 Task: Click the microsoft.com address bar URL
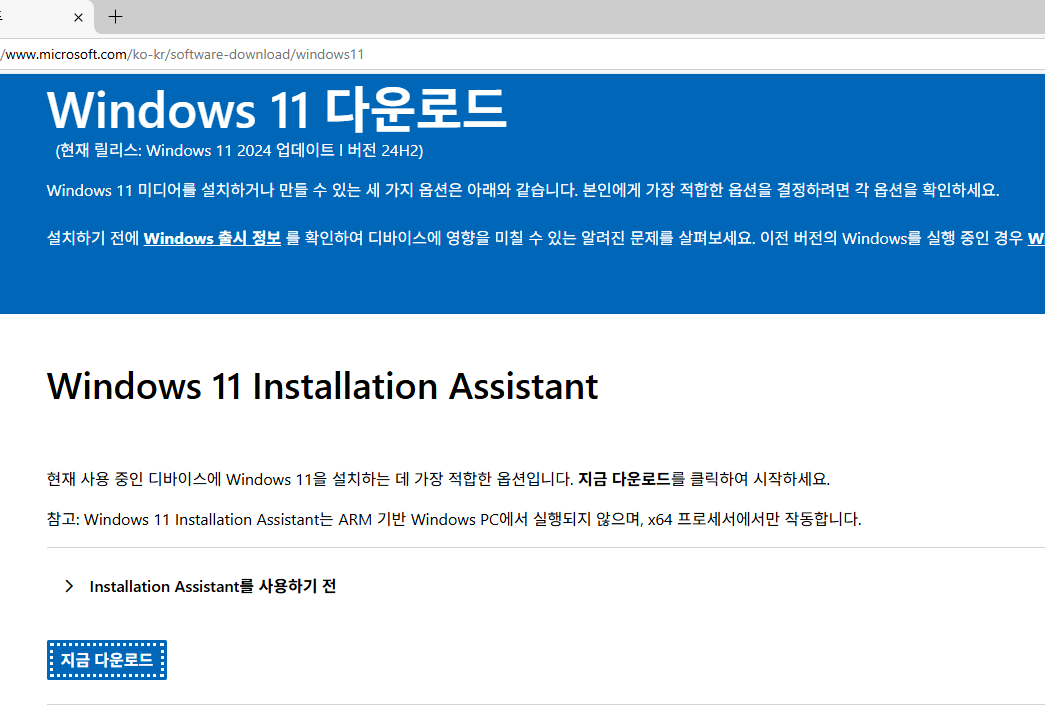(183, 55)
